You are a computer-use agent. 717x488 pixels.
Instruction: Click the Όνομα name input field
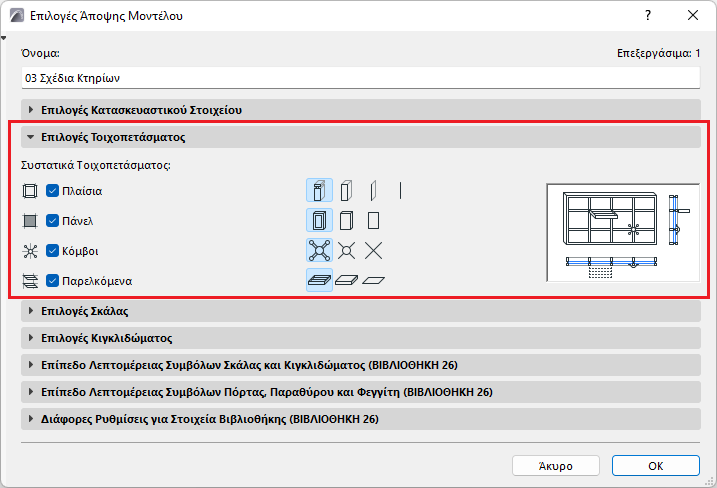[358, 77]
